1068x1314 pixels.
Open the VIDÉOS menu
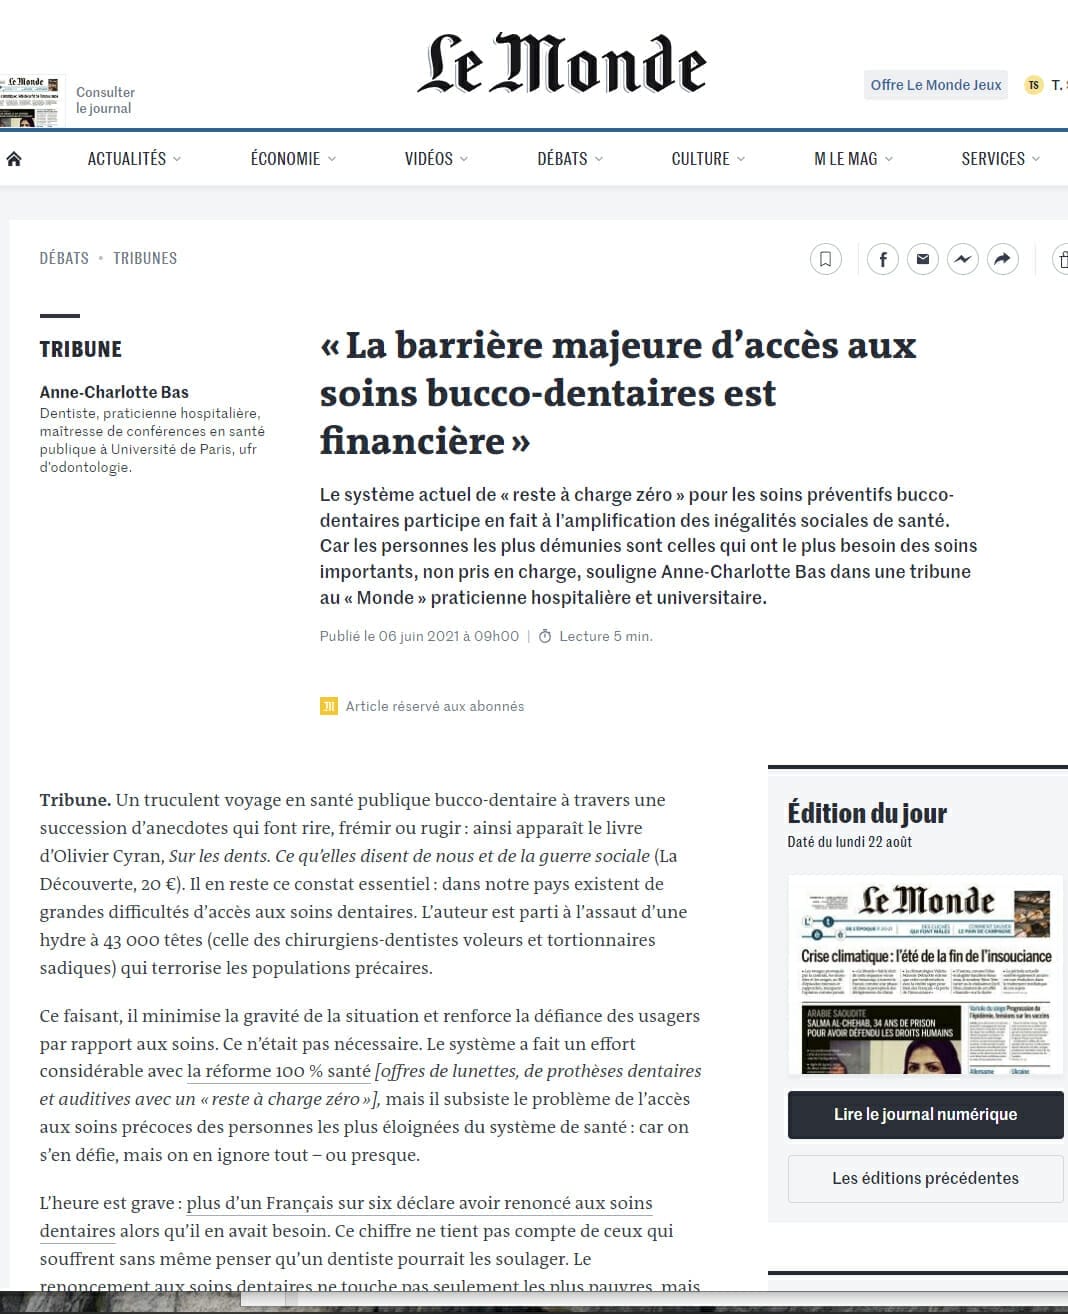coord(436,159)
